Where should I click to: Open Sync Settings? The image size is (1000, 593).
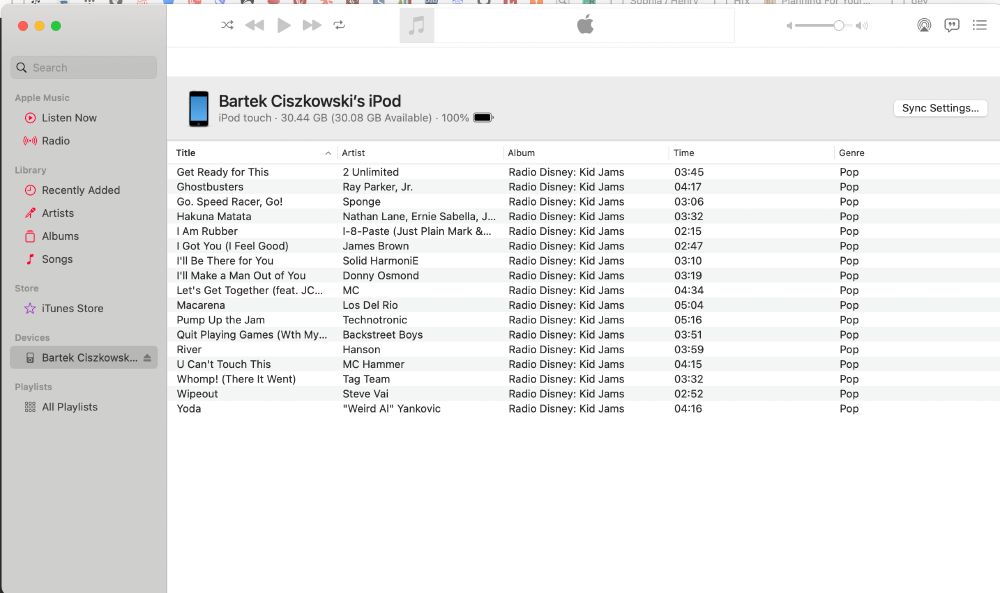(x=940, y=108)
